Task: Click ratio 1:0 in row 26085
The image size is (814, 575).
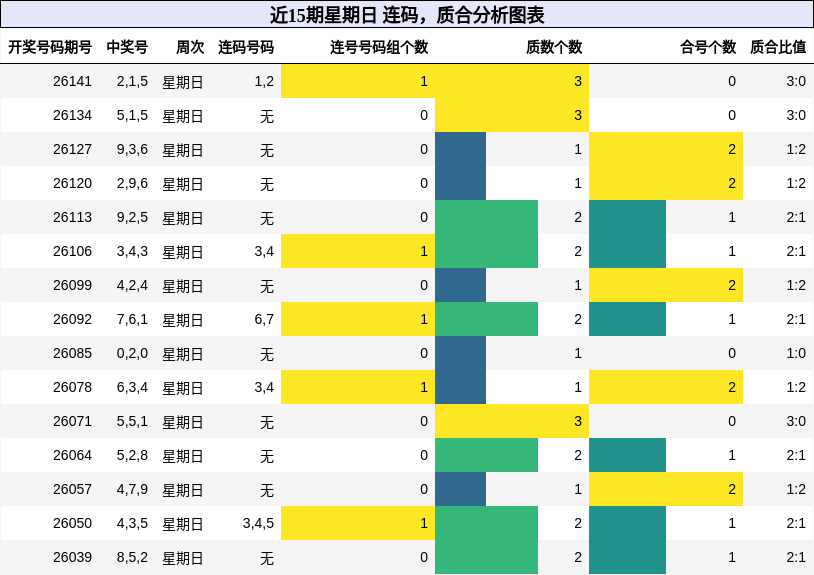Action: (x=796, y=353)
